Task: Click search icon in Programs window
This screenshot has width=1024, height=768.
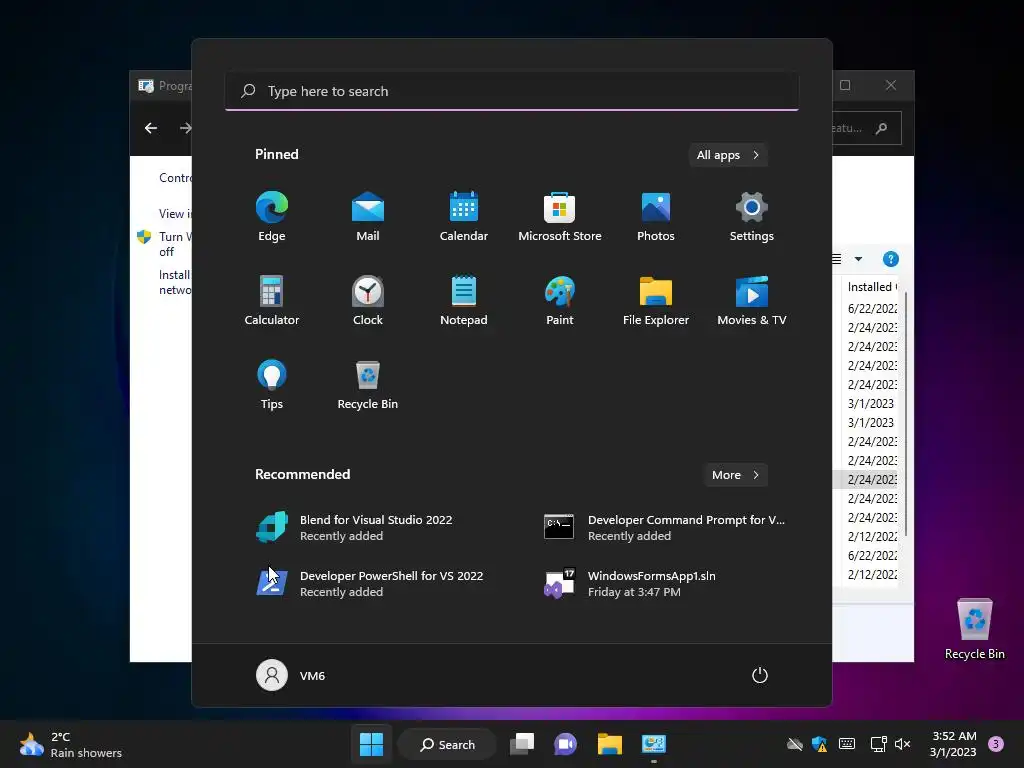Action: [x=882, y=128]
